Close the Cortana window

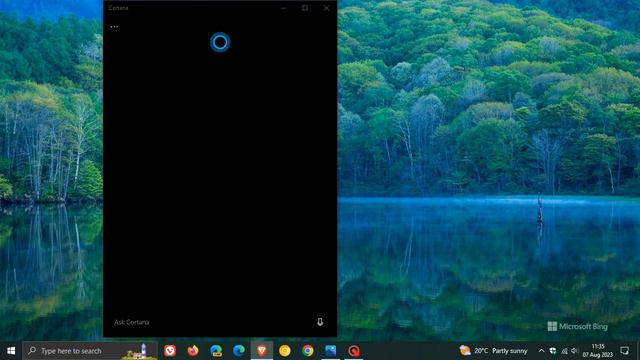327,8
